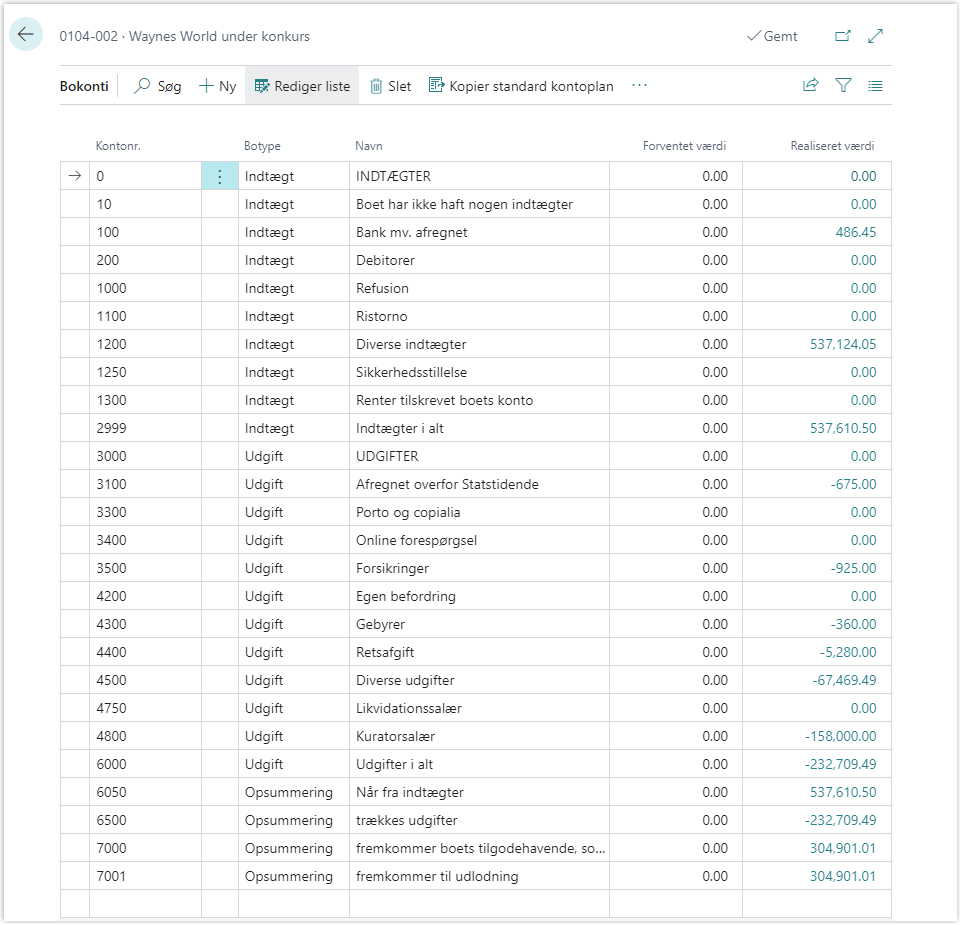Open the Søg search action
The height and width of the screenshot is (925, 961).
(x=158, y=86)
